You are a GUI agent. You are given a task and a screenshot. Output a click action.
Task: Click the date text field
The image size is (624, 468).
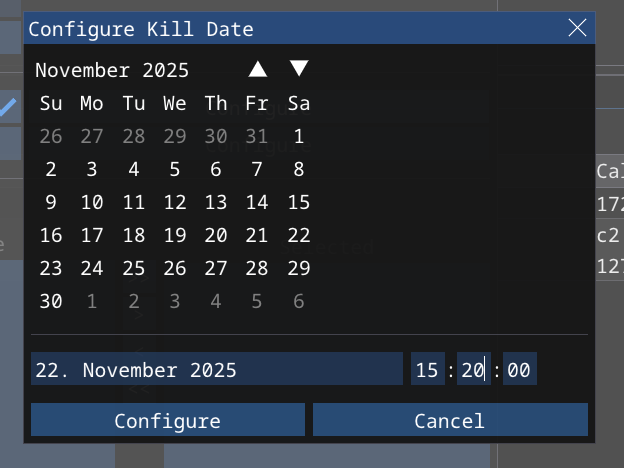pos(216,370)
